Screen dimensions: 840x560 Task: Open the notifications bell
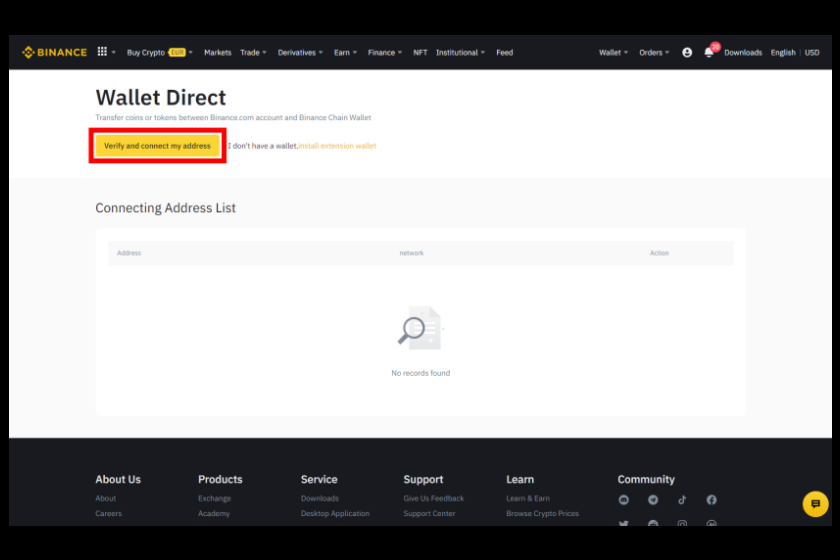point(709,53)
